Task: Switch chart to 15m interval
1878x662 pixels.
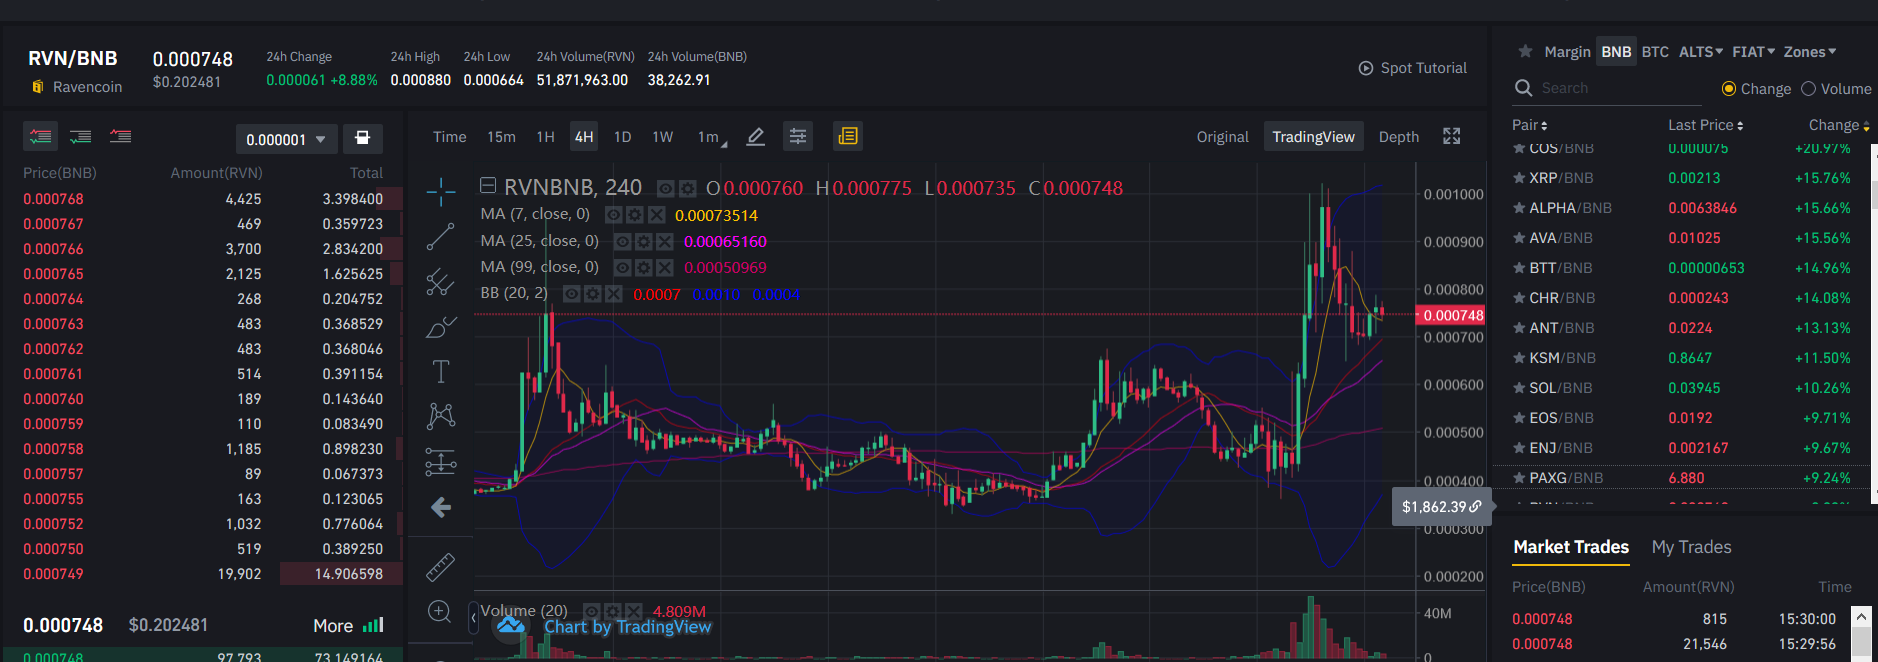Action: pyautogui.click(x=501, y=137)
